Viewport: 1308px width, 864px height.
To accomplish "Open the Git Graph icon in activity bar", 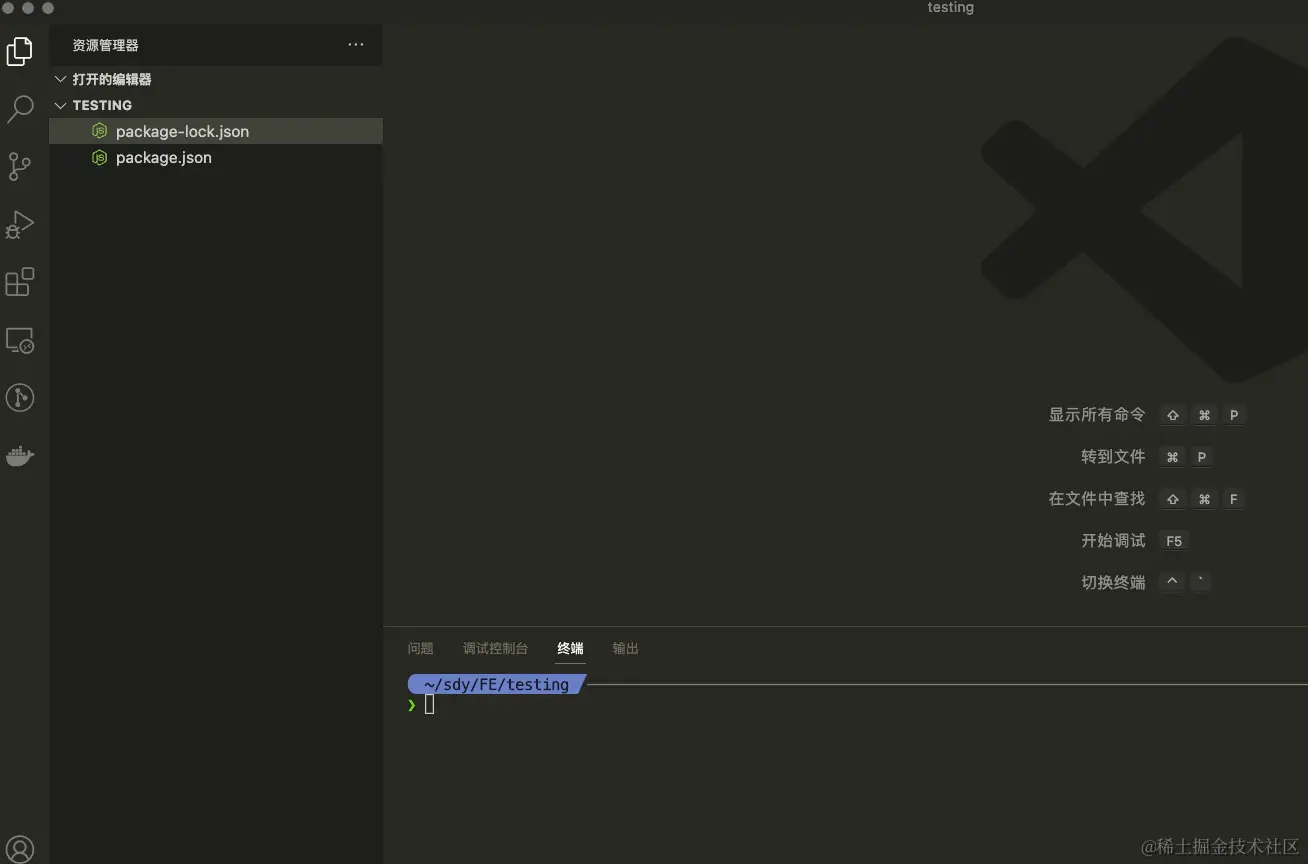I will pos(20,398).
